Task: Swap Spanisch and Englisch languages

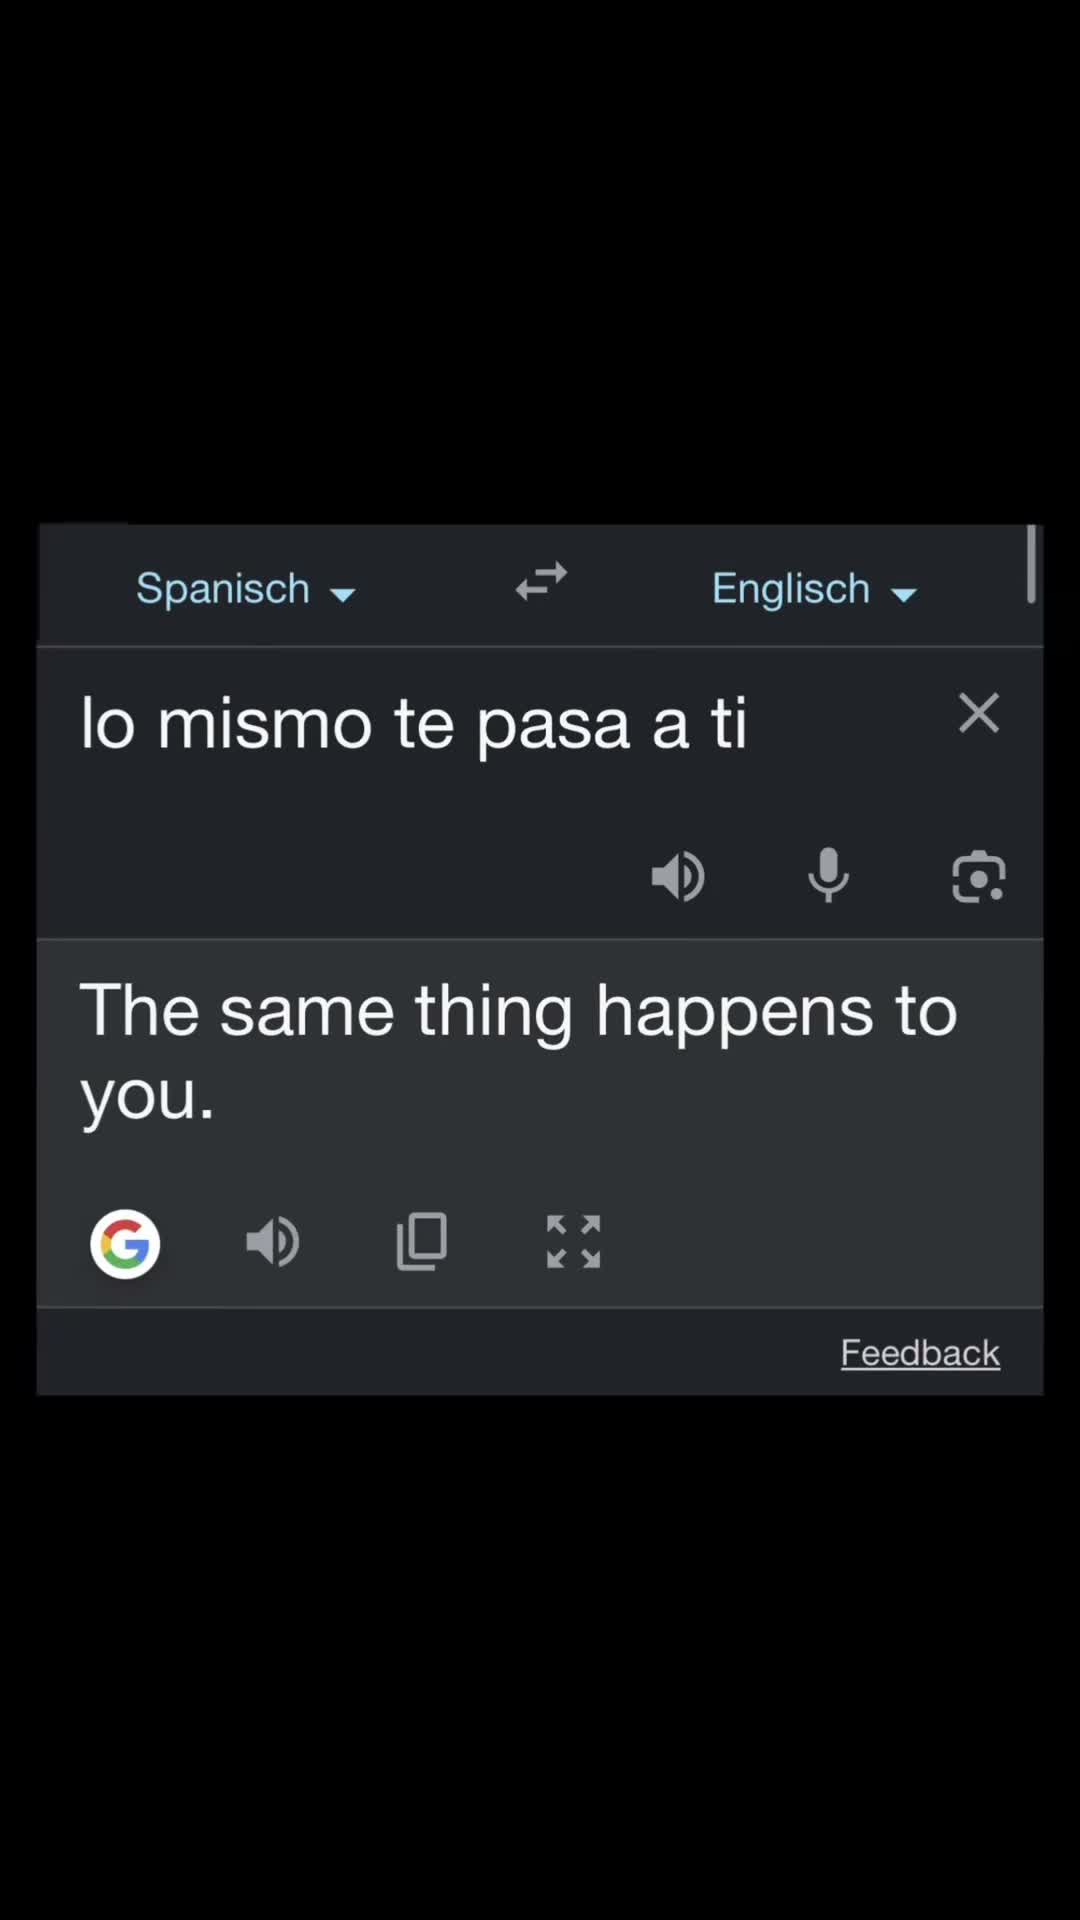Action: click(541, 581)
